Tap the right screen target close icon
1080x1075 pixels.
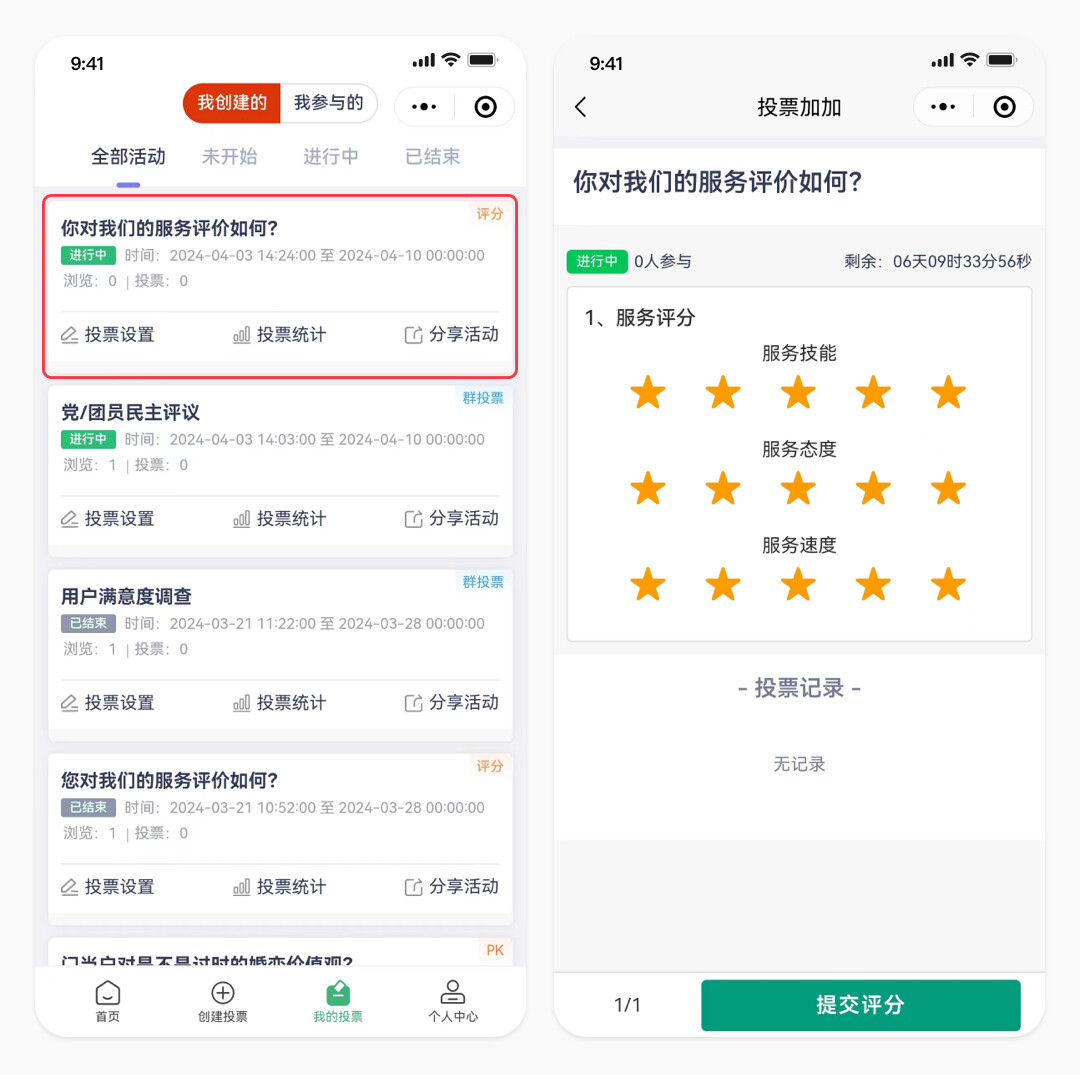coord(1004,107)
